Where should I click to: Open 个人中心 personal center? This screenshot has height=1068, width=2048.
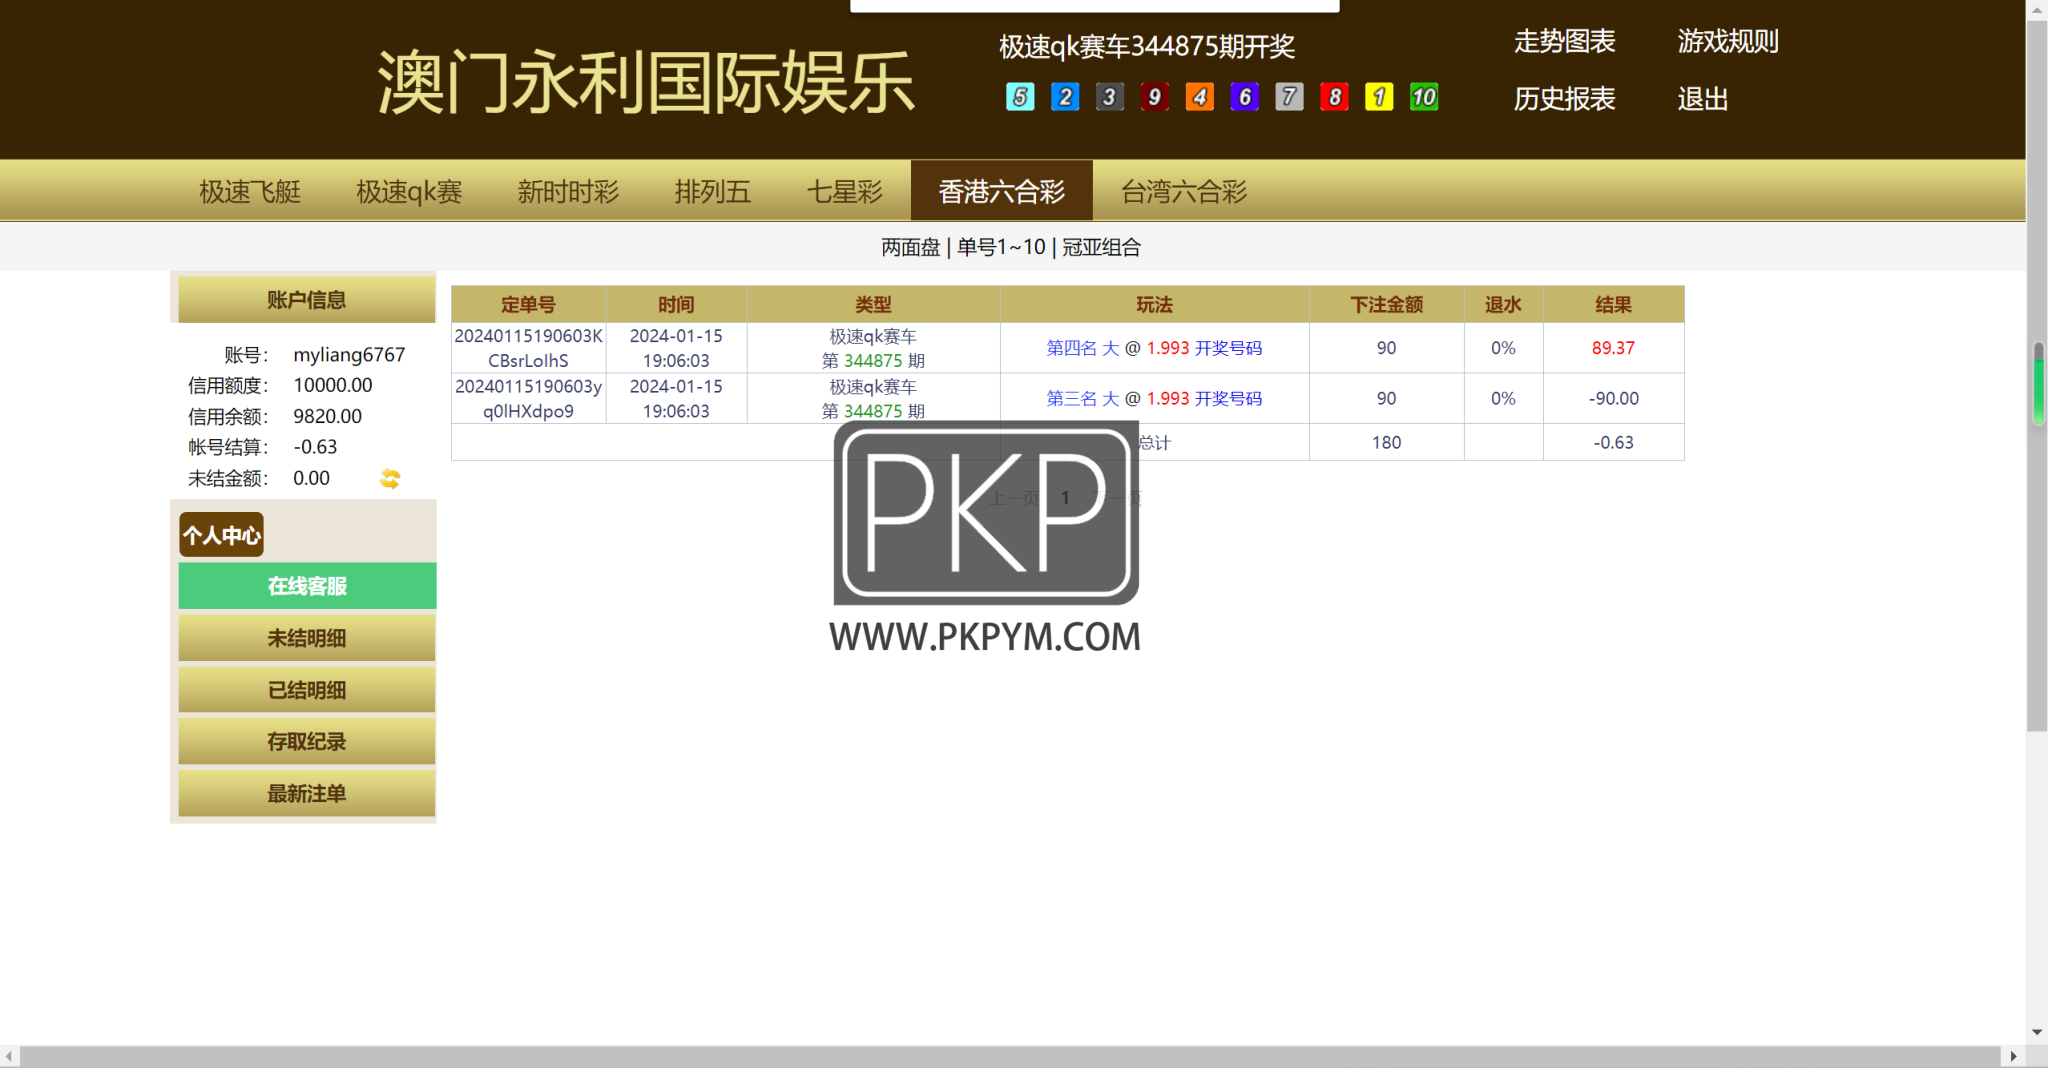[222, 535]
